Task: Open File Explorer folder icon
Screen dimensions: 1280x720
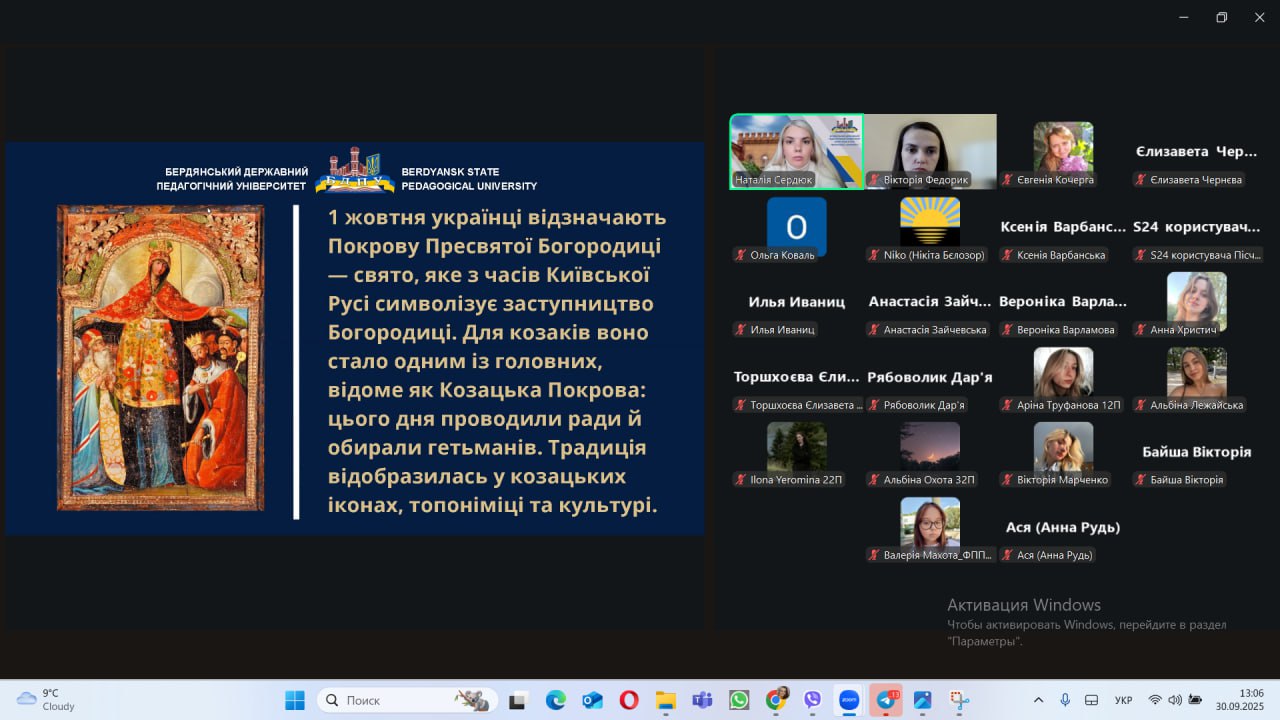Action: [x=666, y=700]
